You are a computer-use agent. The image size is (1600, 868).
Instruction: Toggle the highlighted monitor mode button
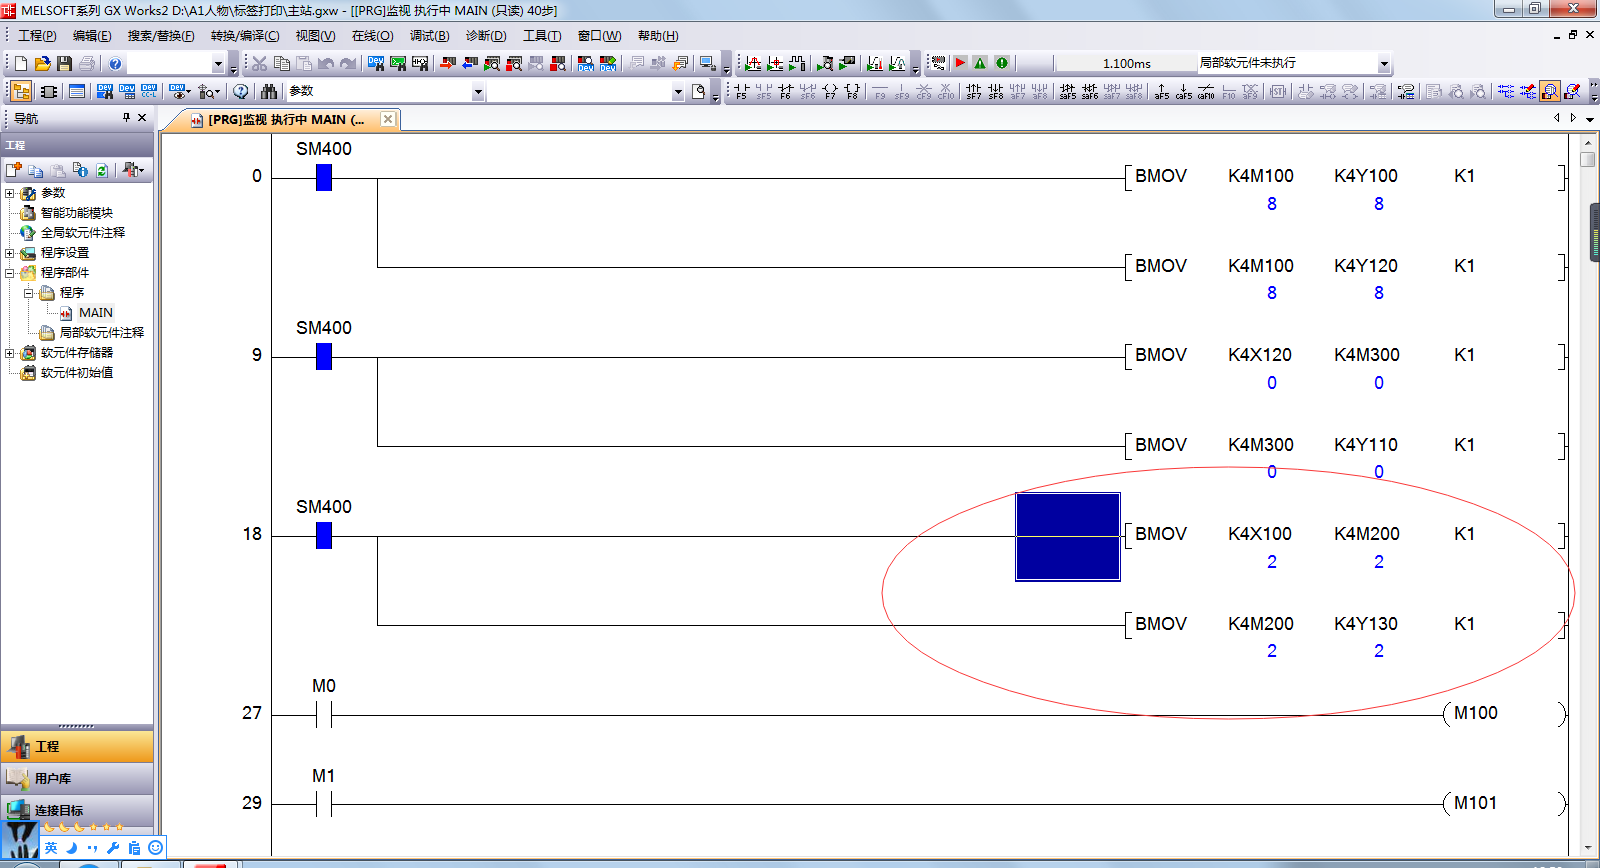[1549, 92]
